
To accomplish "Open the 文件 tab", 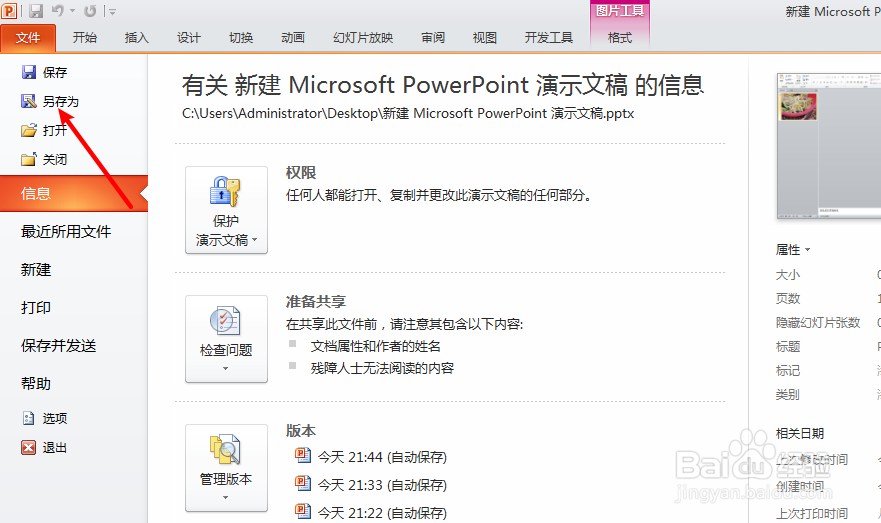I will tap(28, 38).
